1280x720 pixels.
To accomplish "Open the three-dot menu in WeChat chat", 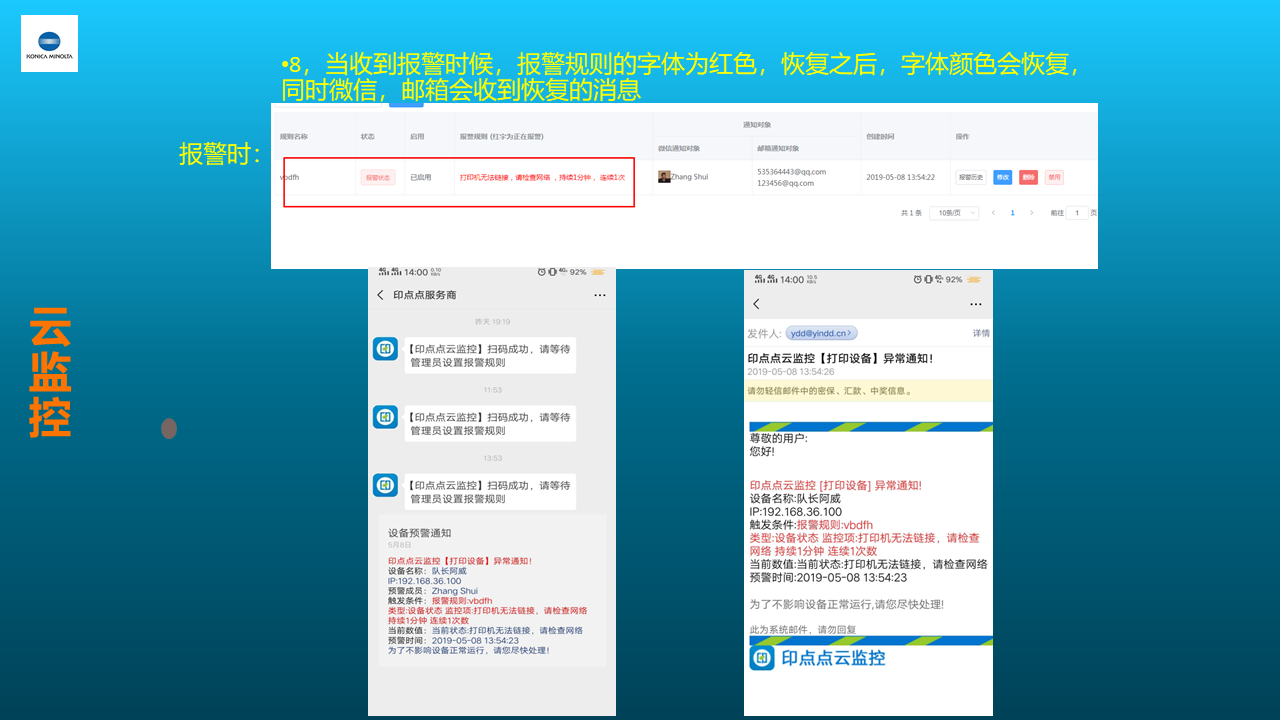I will (x=600, y=295).
